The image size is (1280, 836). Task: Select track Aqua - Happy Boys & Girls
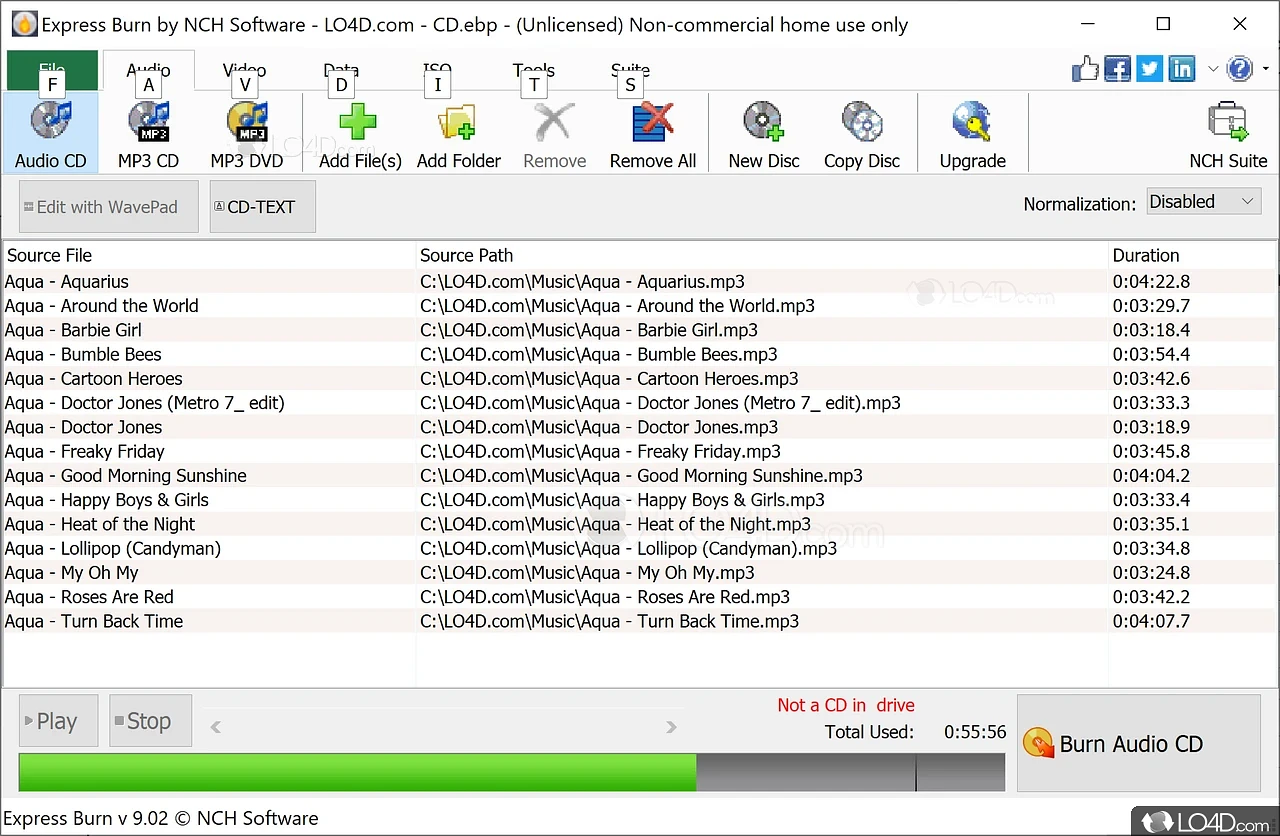107,500
